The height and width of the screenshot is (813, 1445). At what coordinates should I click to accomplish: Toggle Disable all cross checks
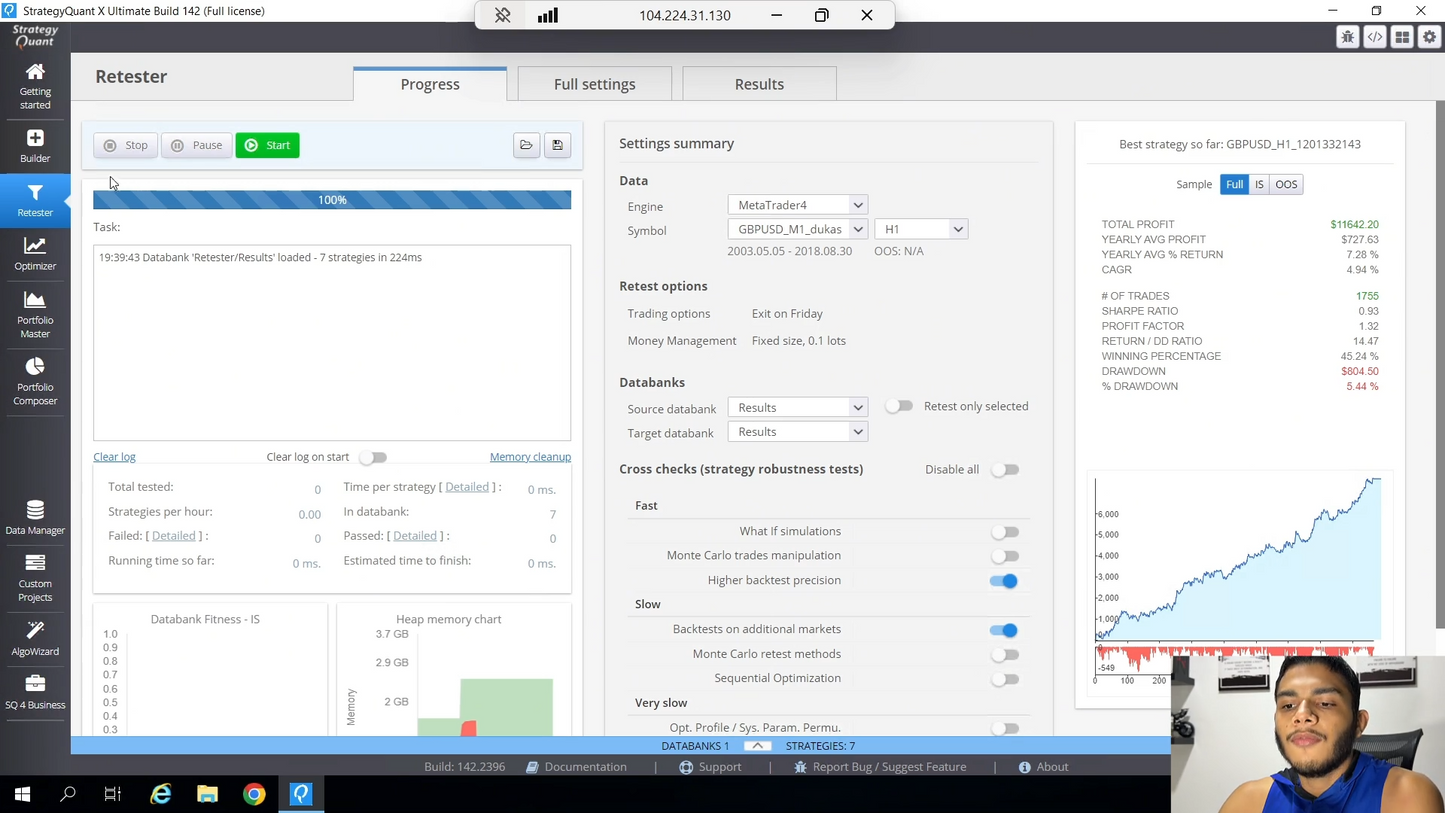(x=1005, y=469)
